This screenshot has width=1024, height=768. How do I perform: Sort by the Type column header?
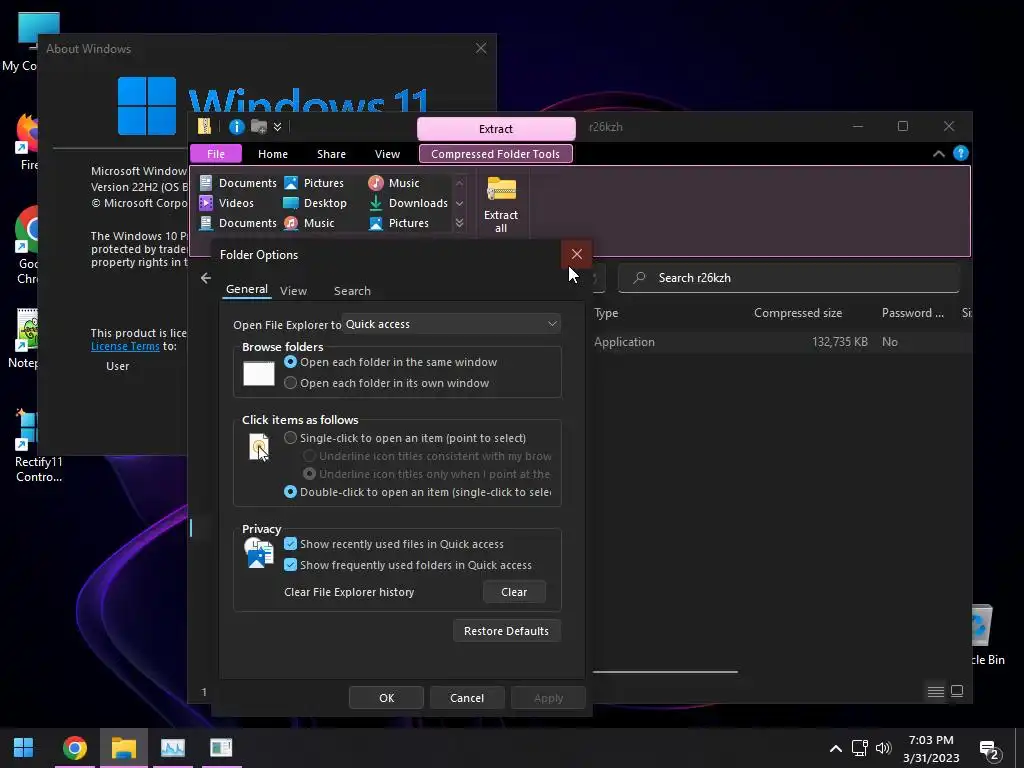point(606,313)
